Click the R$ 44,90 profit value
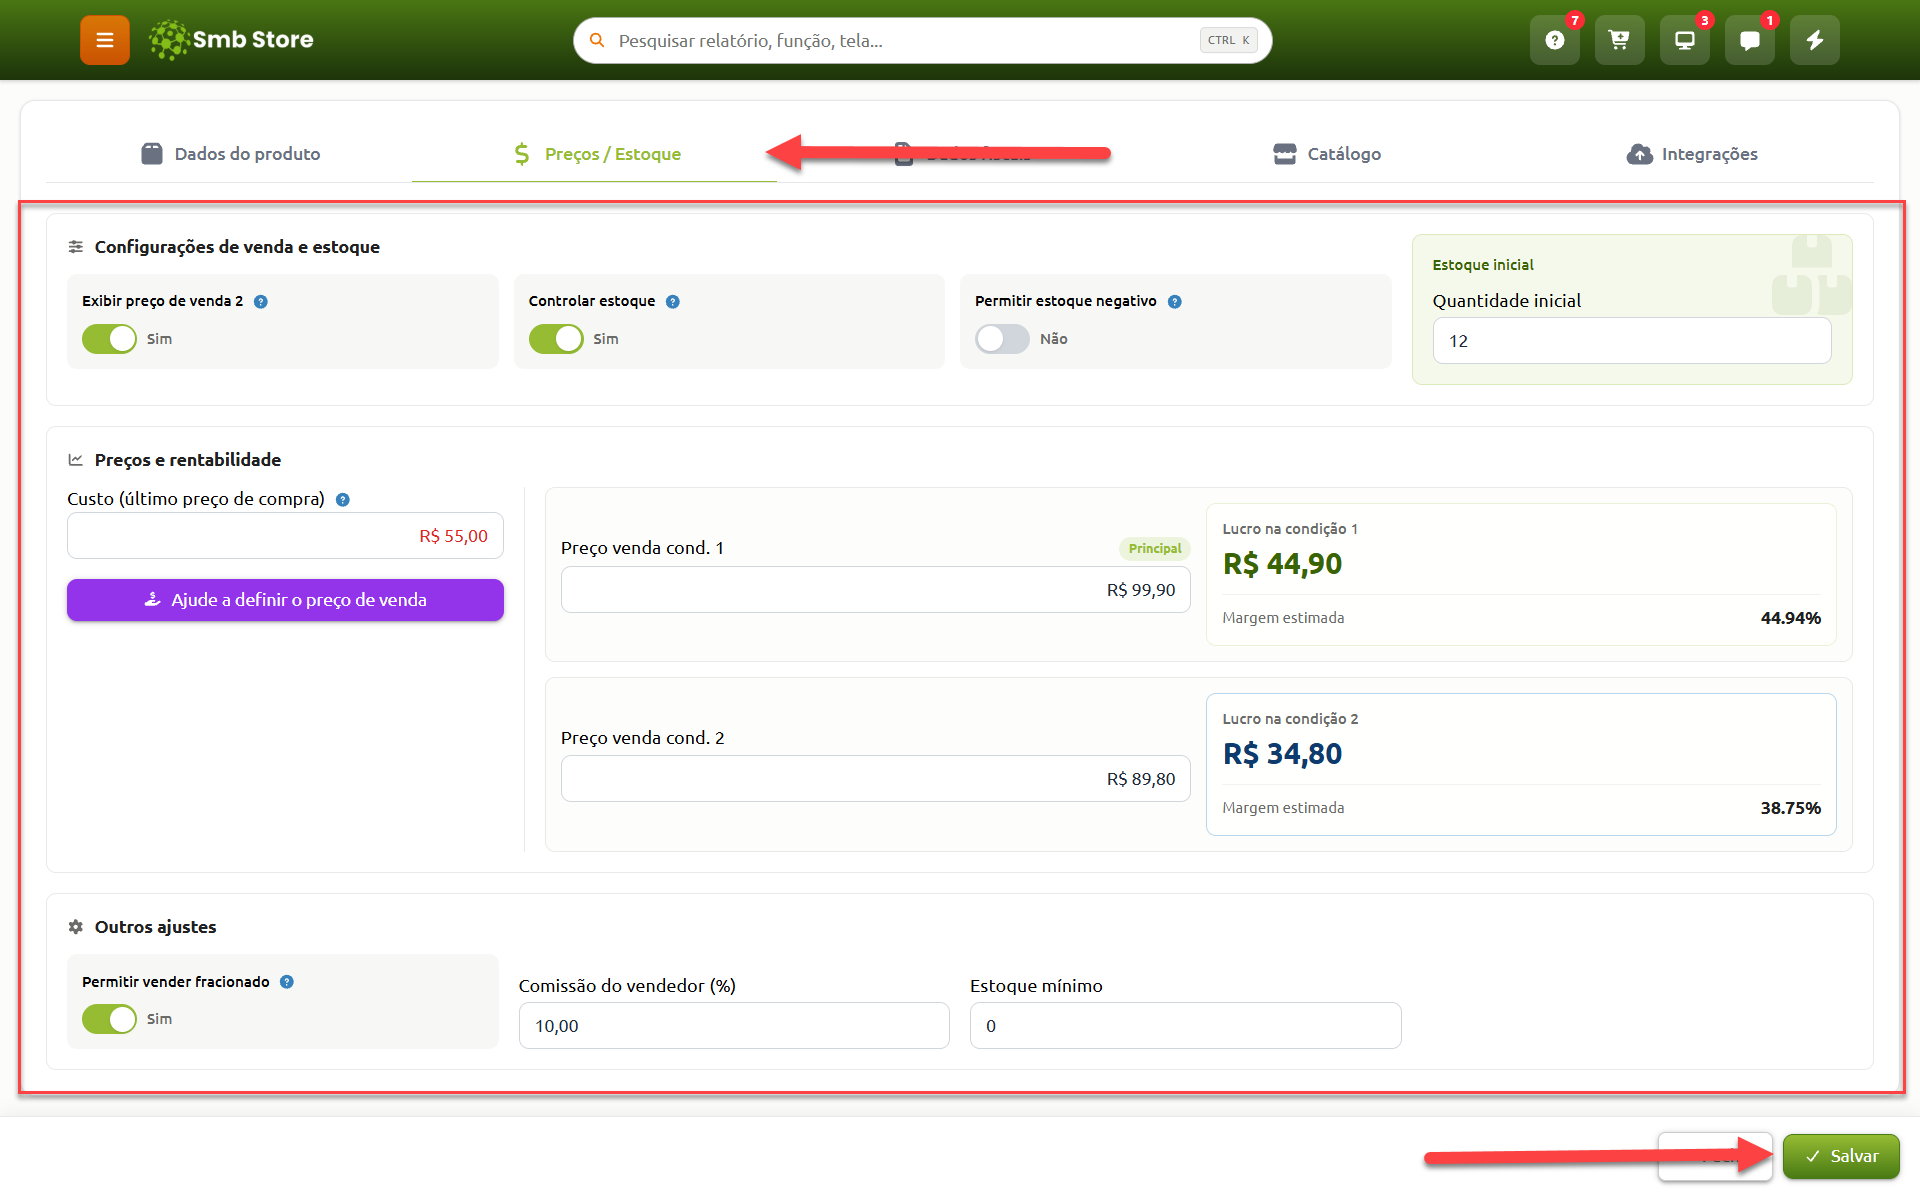Image resolution: width=1920 pixels, height=1196 pixels. pos(1282,564)
